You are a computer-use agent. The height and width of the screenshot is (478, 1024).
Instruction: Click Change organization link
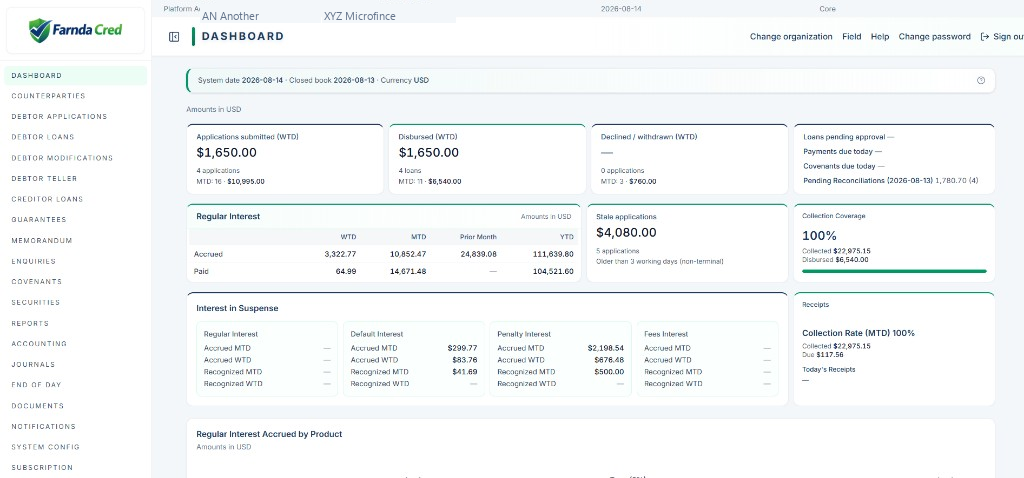[x=791, y=37]
